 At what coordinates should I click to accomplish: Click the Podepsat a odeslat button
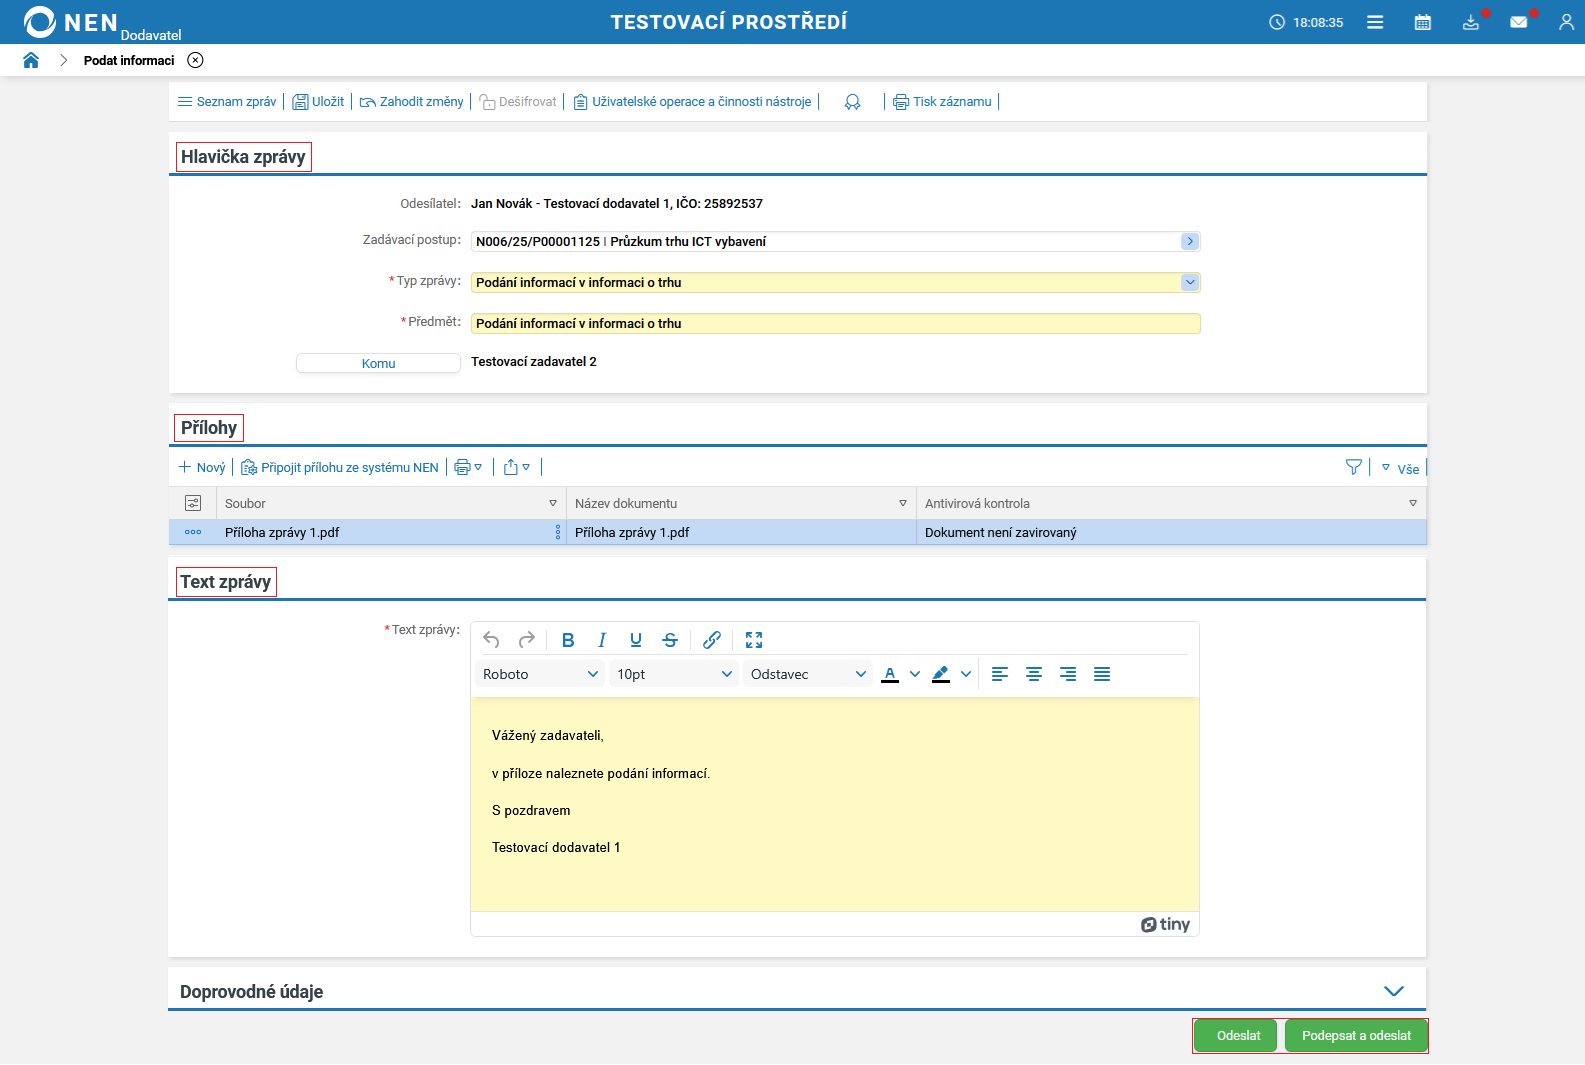coord(1356,1036)
